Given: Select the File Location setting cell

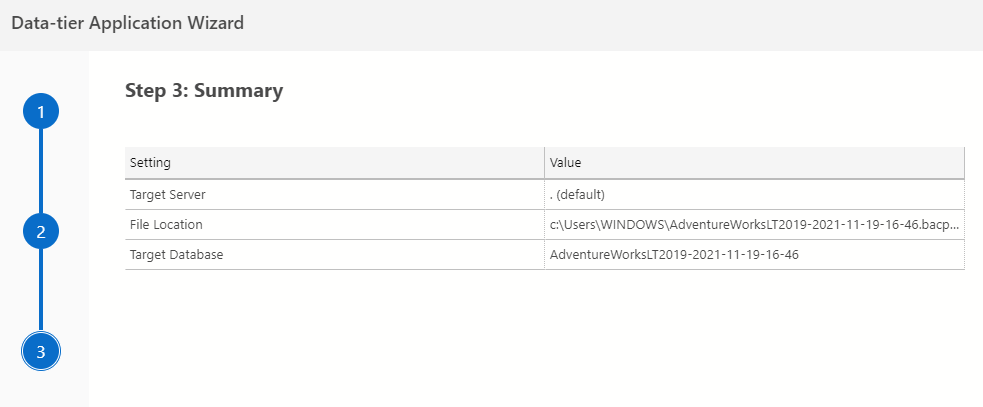Looking at the screenshot, I should click(166, 224).
